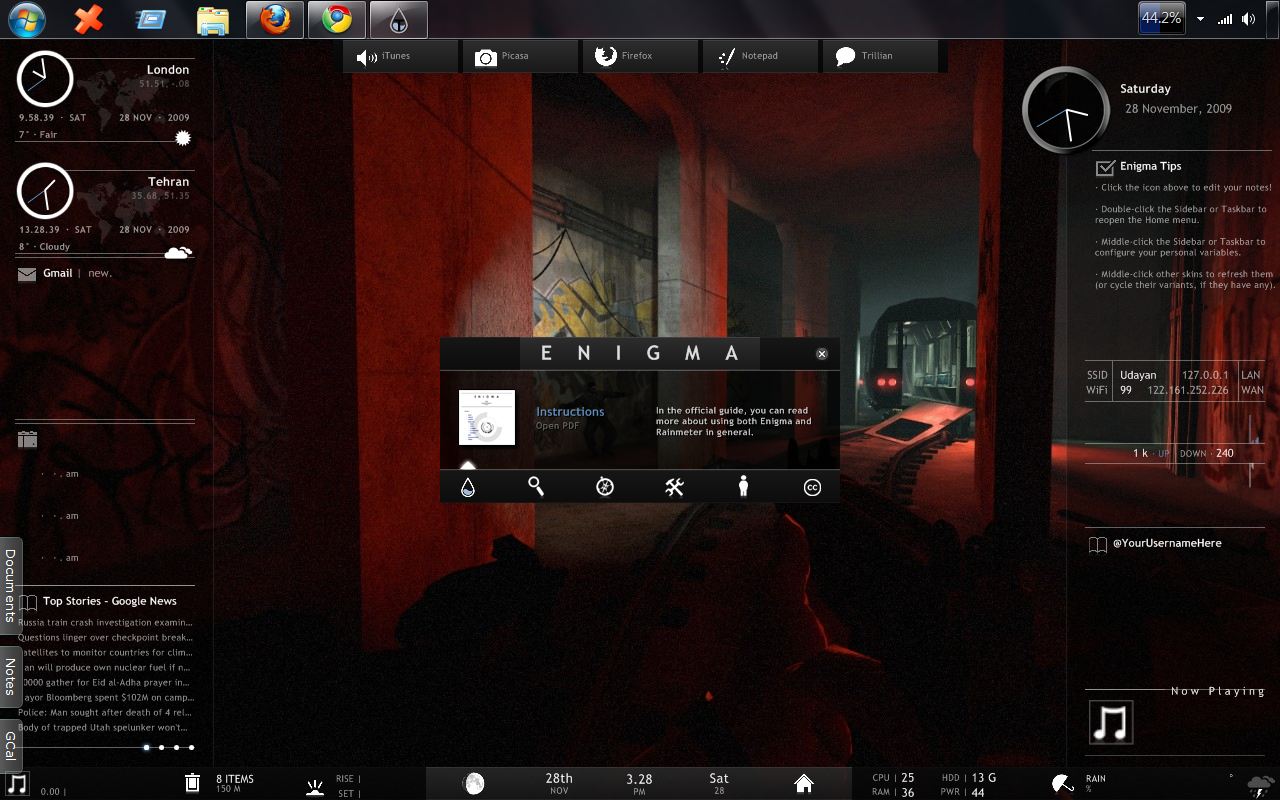The image size is (1280, 800).
Task: Launch Picasa from the Enigma launcher bar
Action: (x=520, y=57)
